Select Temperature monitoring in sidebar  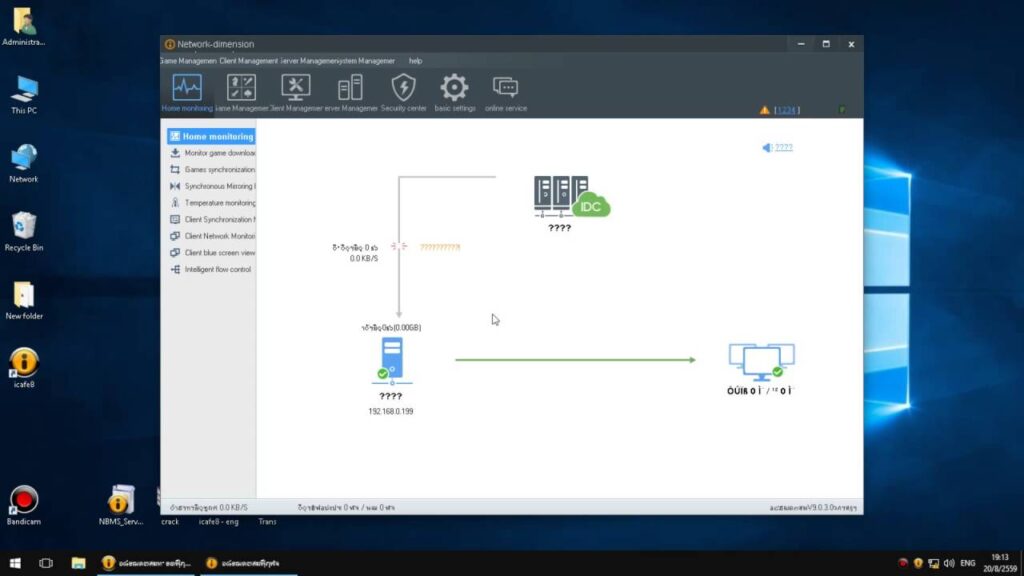(x=212, y=203)
